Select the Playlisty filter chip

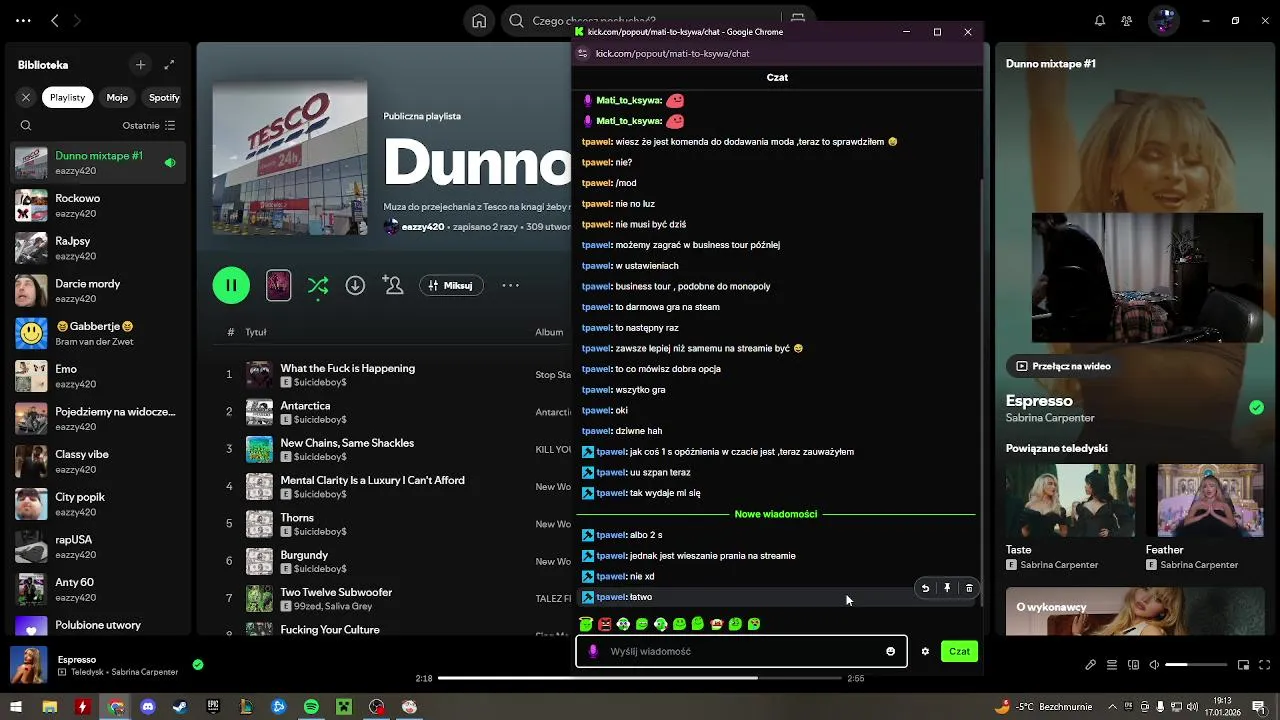pos(68,97)
